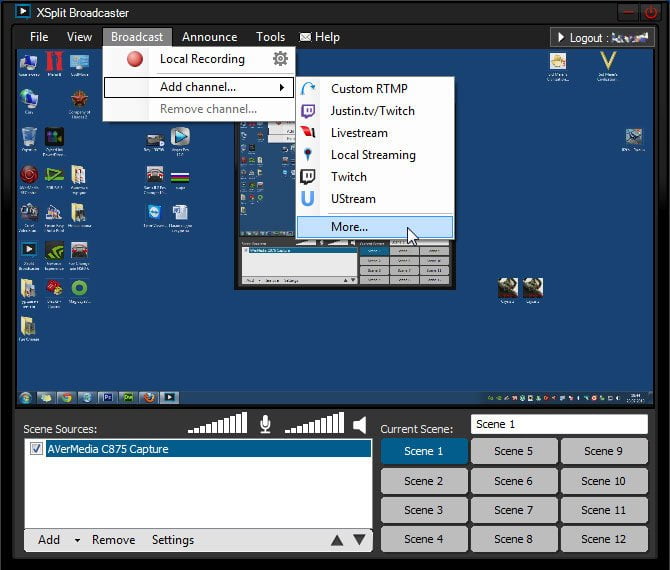Expand the Add source dropdown arrow

(77, 540)
